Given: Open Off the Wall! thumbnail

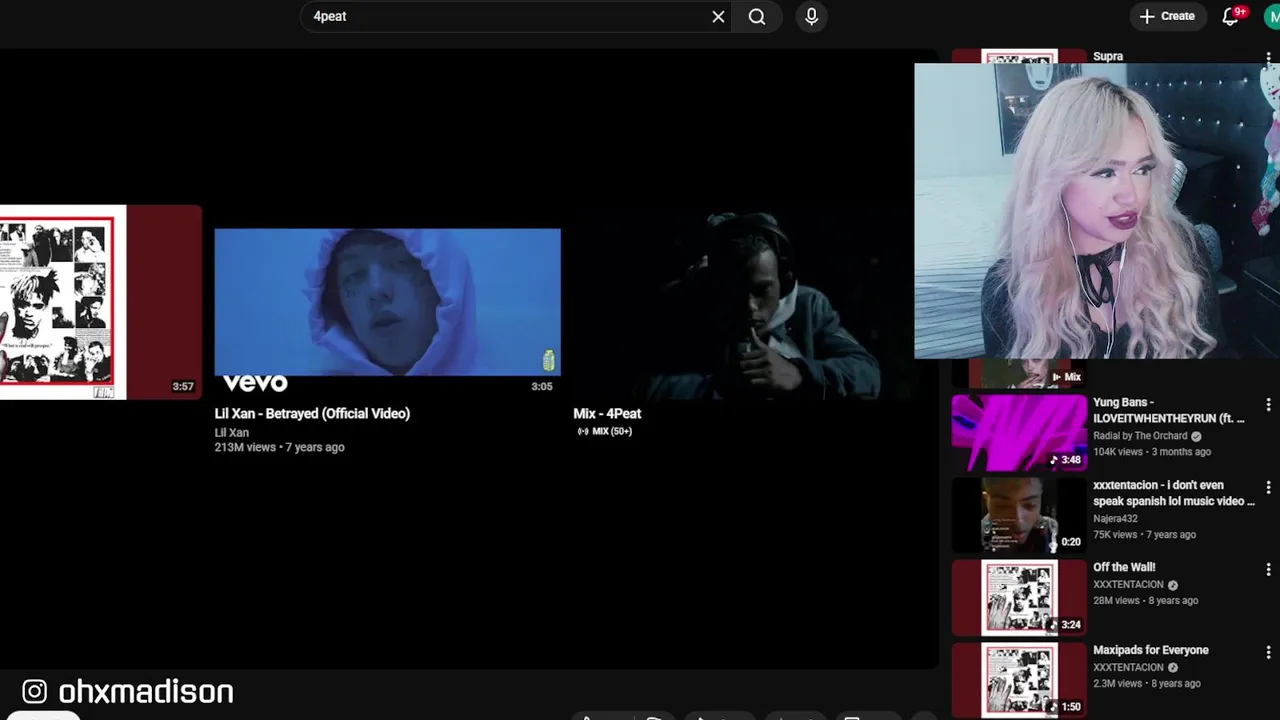Looking at the screenshot, I should point(1019,598).
